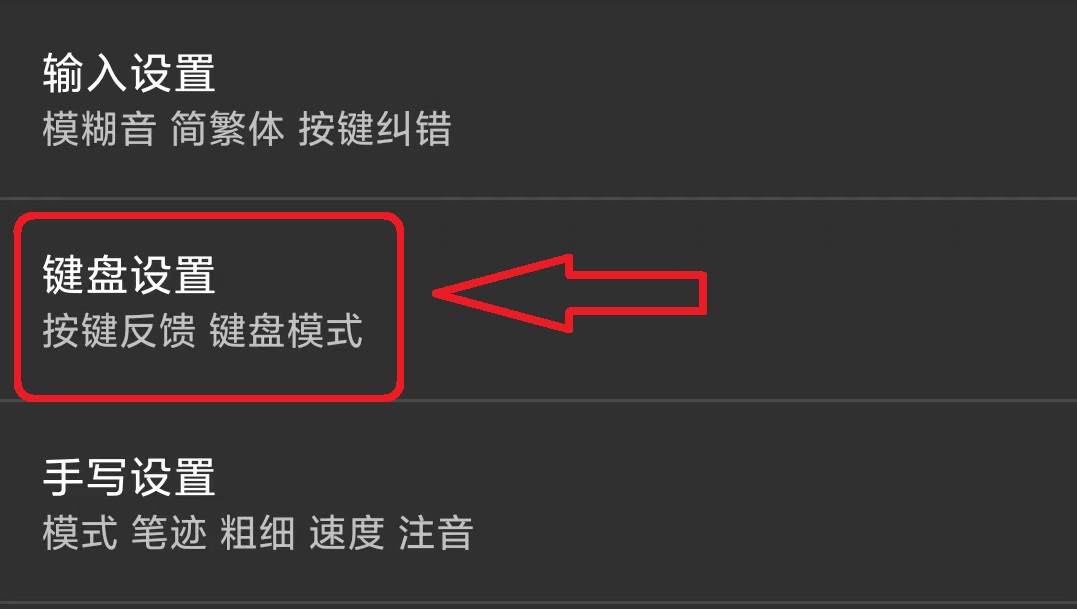Choose the 笔迹 label under 手写设置
The height and width of the screenshot is (609, 1077).
[x=169, y=533]
